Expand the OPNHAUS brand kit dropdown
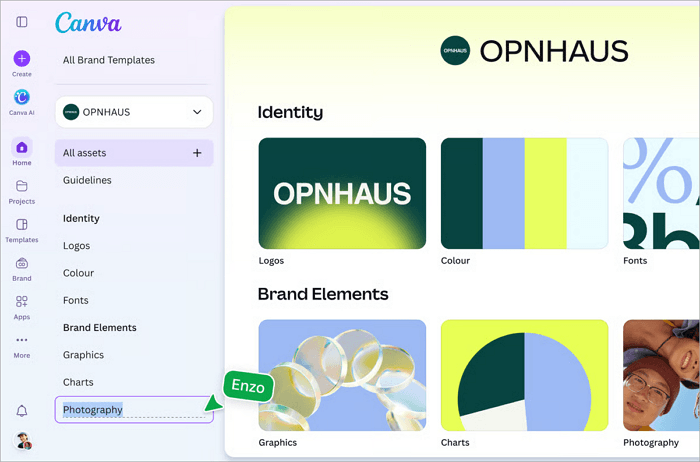The width and height of the screenshot is (700, 462). point(134,112)
